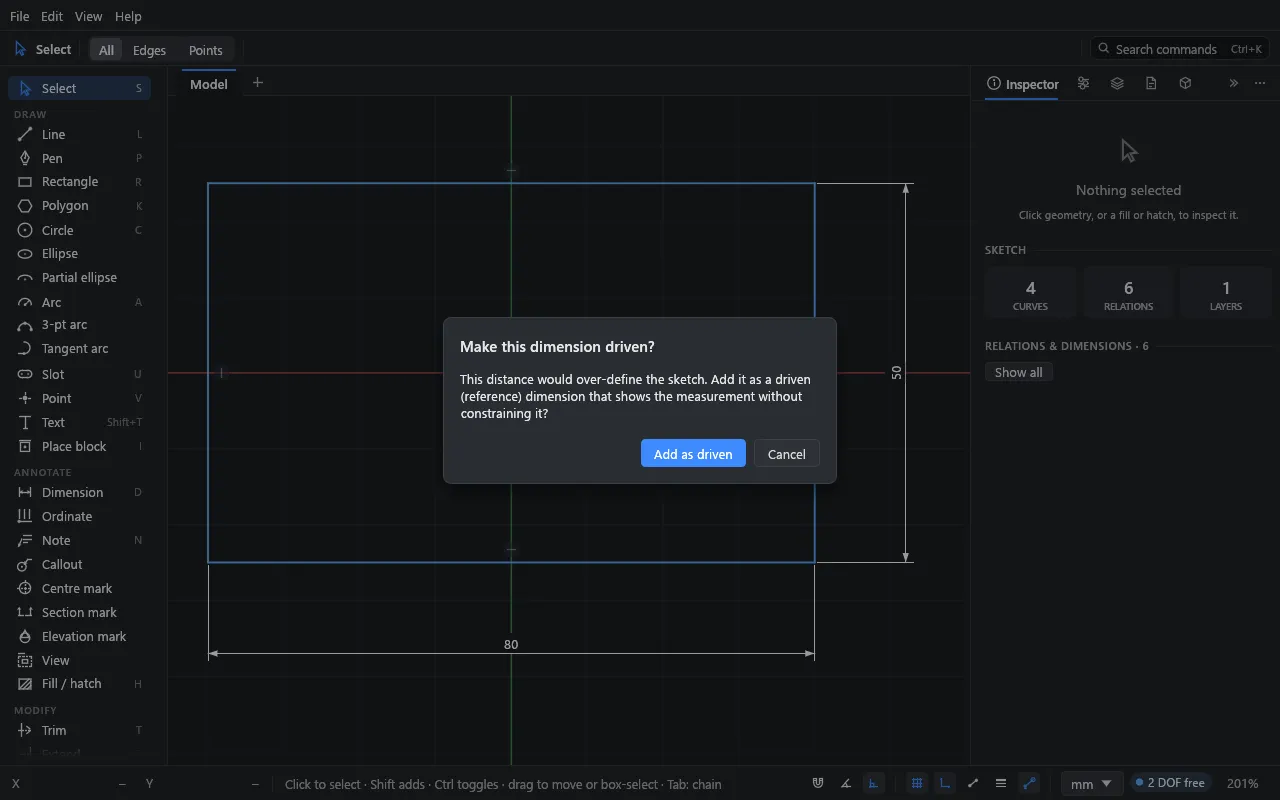Open the mm units dropdown
The height and width of the screenshot is (800, 1280).
click(1090, 784)
